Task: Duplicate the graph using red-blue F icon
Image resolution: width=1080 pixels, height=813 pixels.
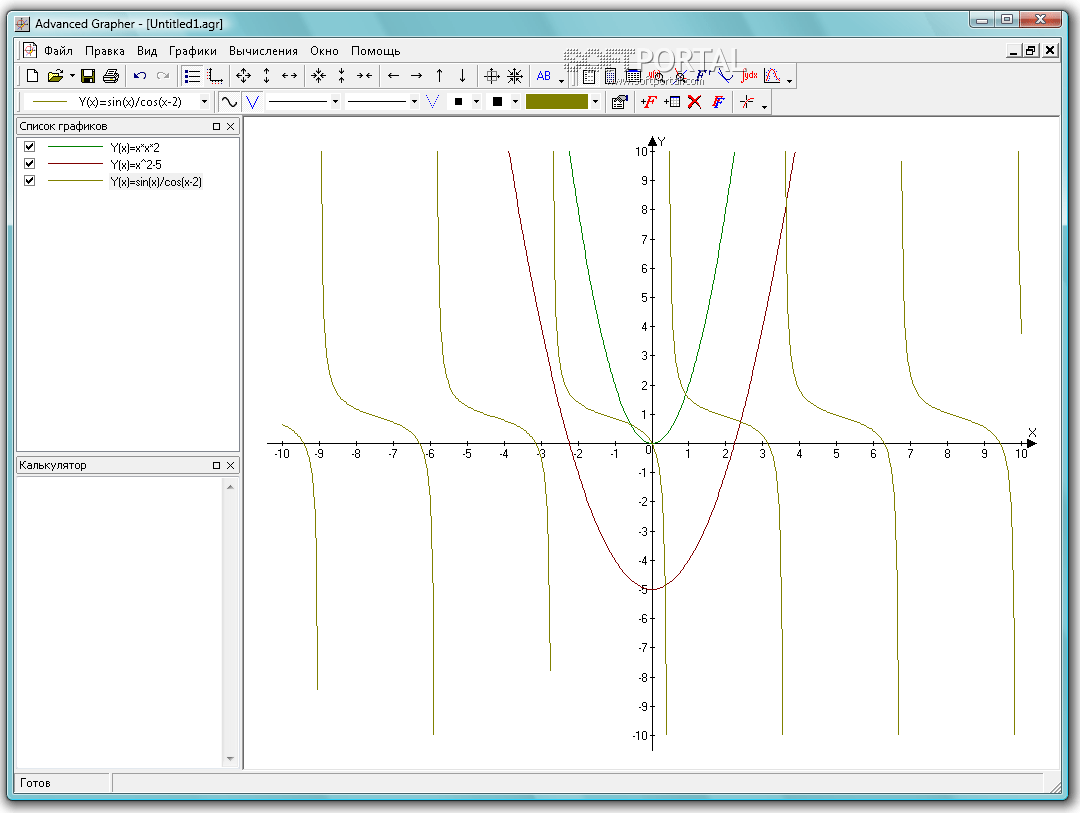Action: coord(718,102)
